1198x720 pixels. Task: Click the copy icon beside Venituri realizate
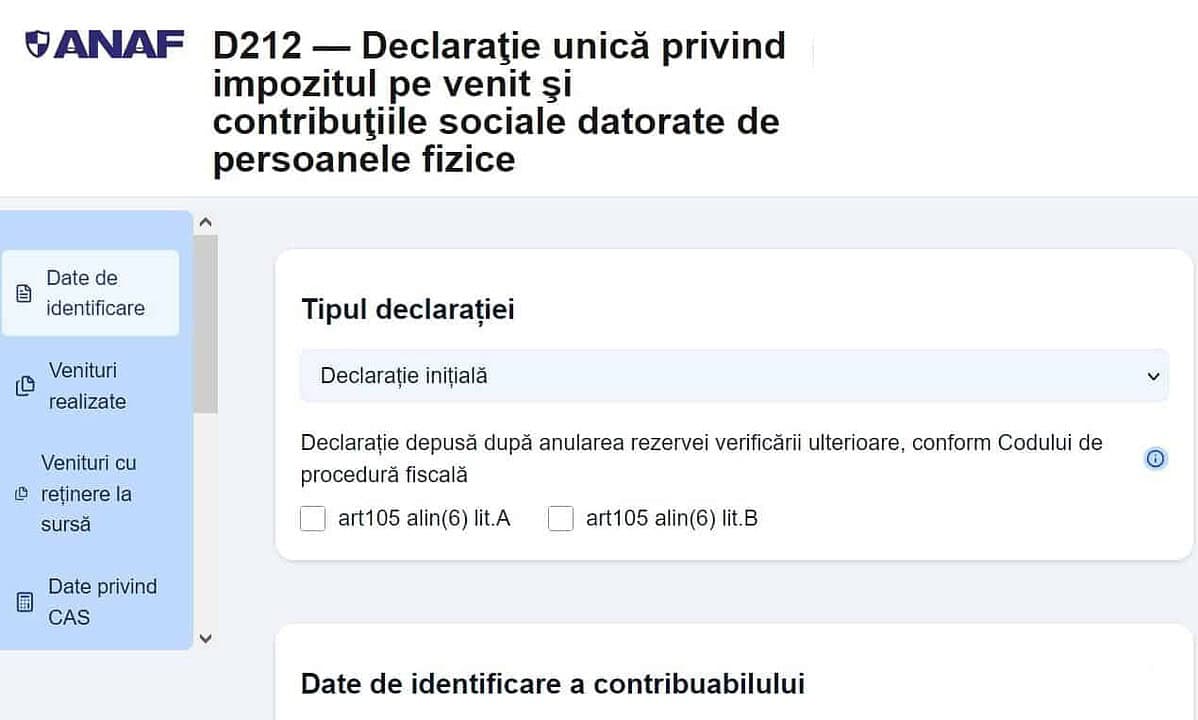click(25, 386)
